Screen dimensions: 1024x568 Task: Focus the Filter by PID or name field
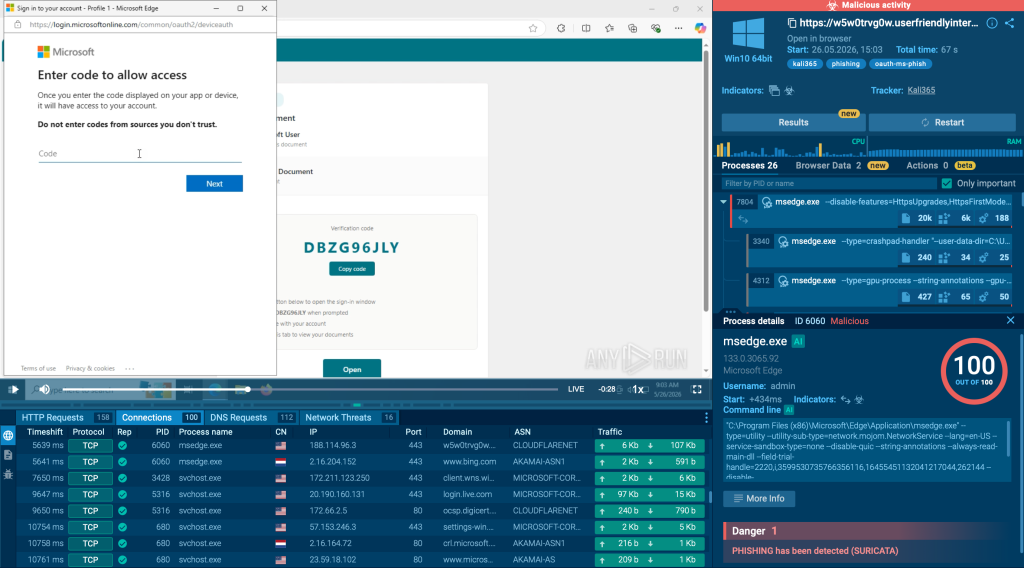click(829, 183)
